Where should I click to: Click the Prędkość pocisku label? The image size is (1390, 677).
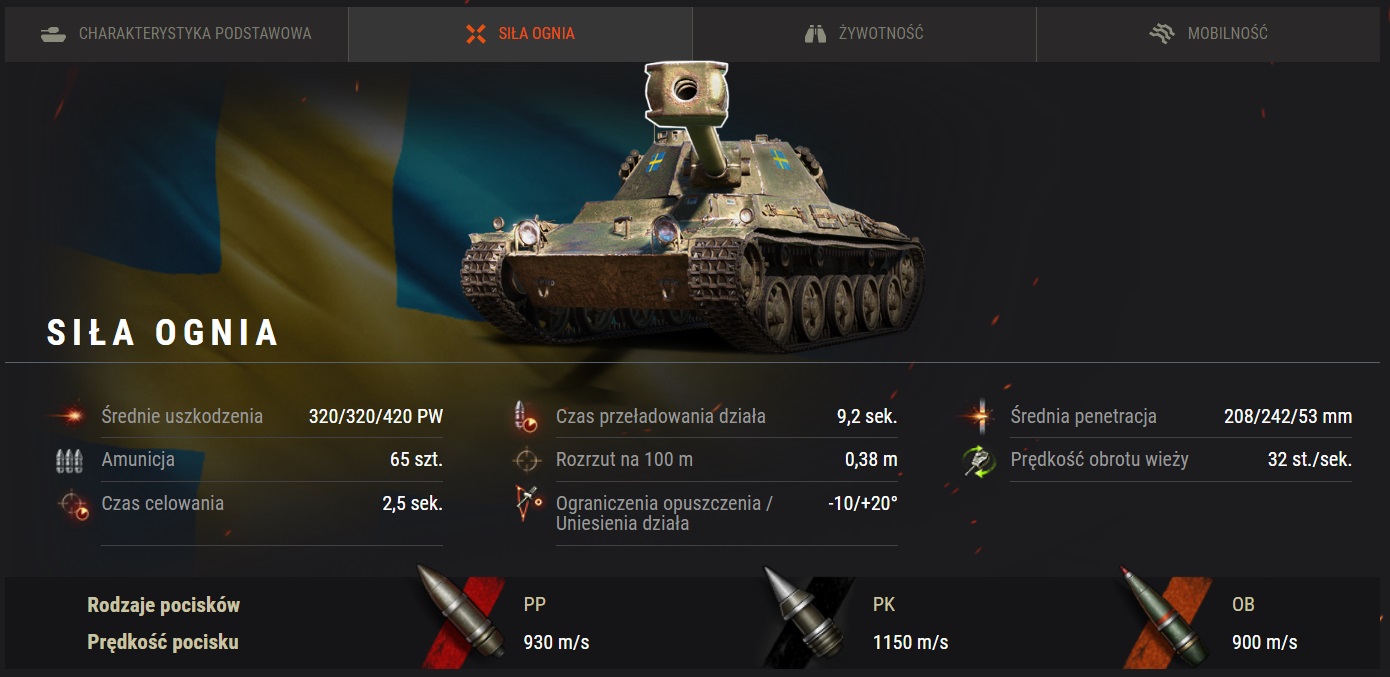(163, 642)
